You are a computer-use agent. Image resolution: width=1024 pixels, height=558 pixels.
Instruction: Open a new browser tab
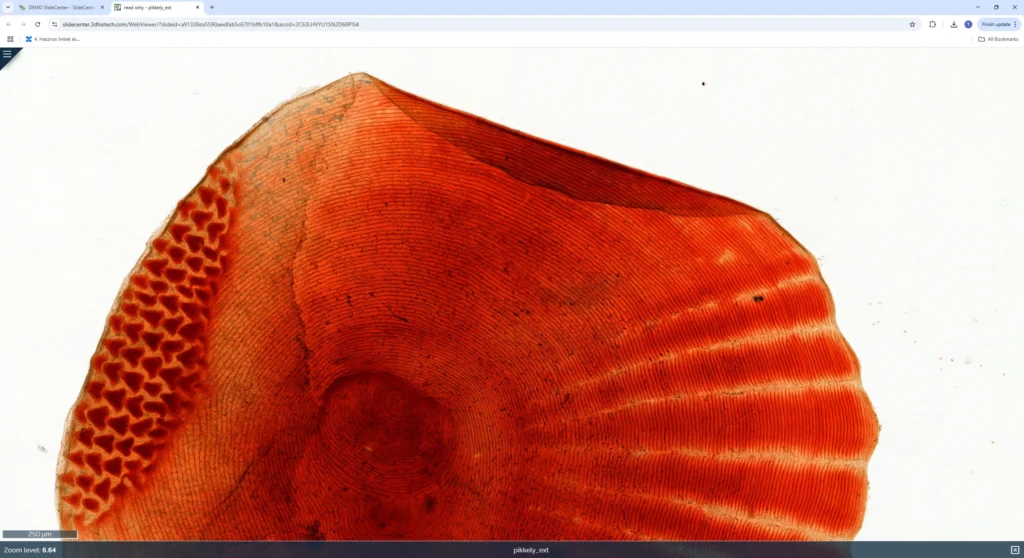pos(212,7)
